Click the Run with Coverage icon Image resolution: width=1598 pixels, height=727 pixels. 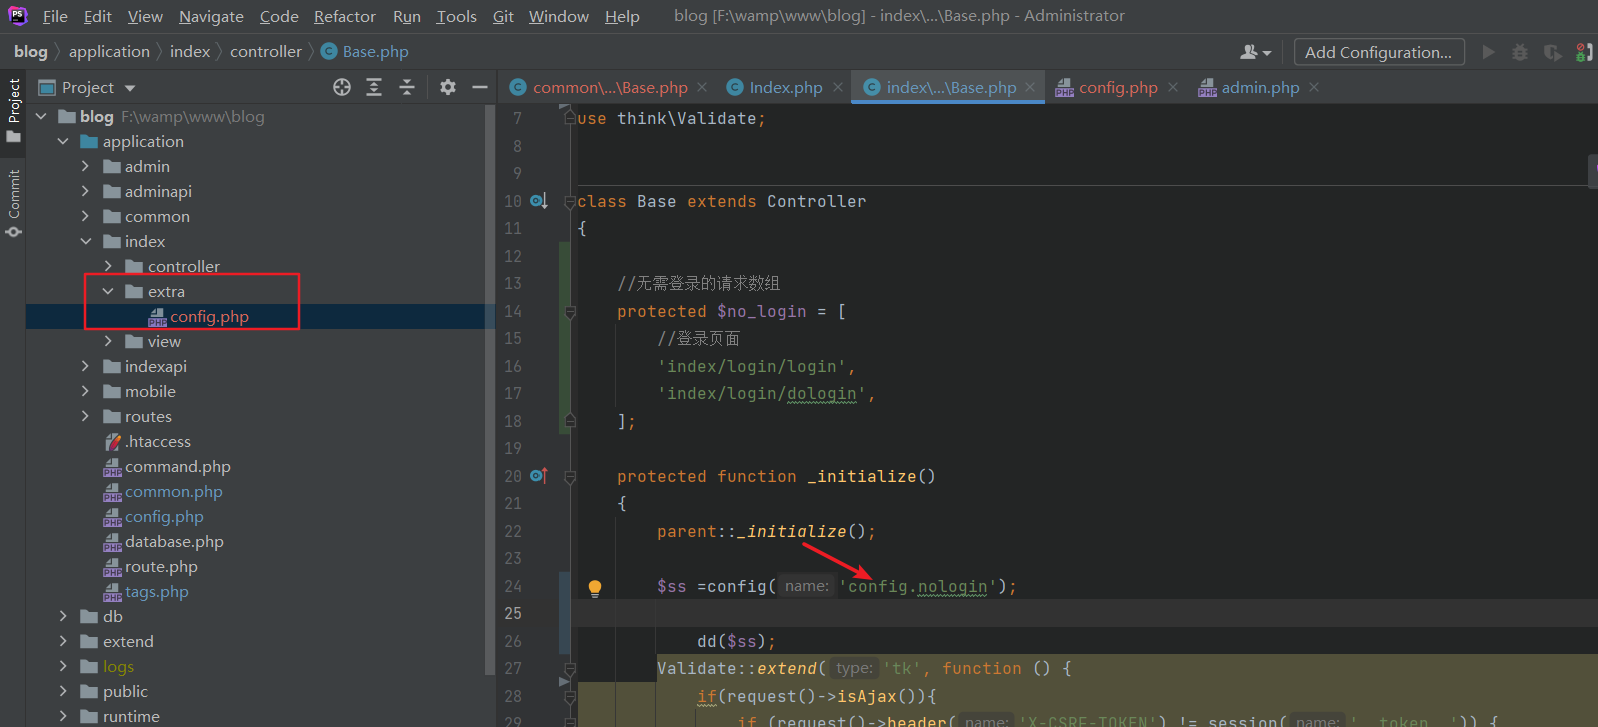1552,52
